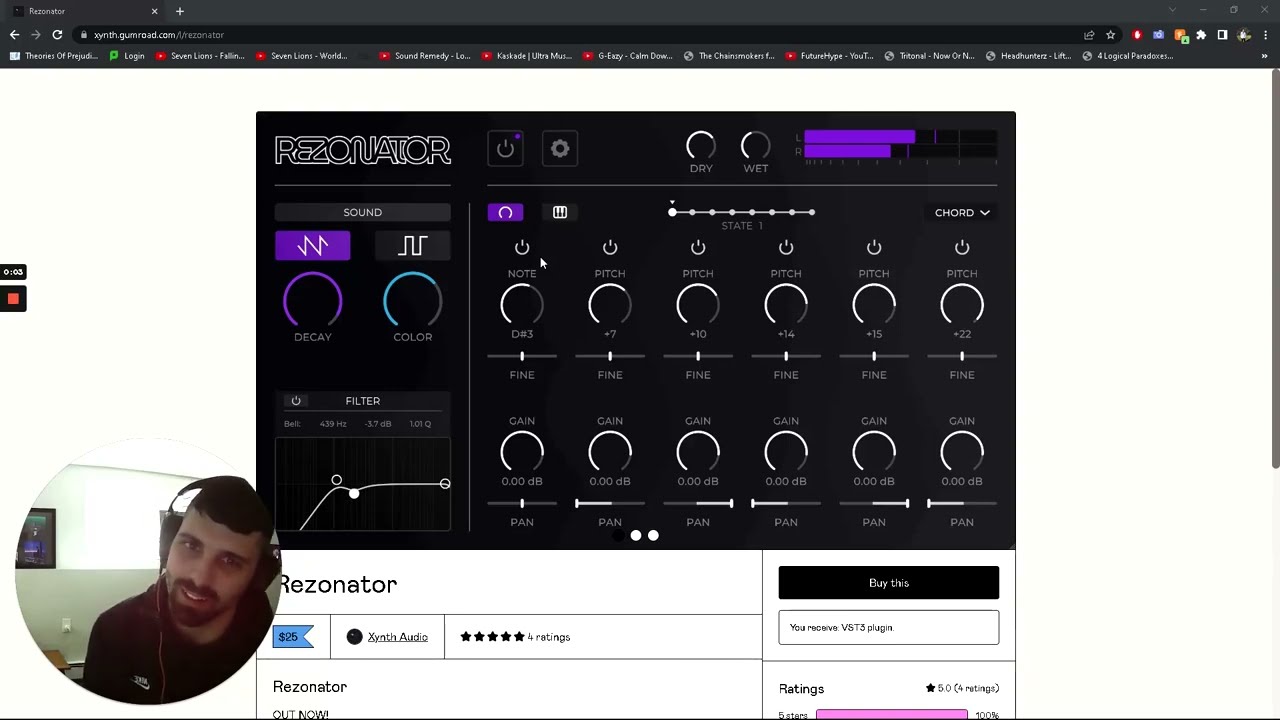
Task: Click the Rezonator logo in plugin
Action: [363, 151]
